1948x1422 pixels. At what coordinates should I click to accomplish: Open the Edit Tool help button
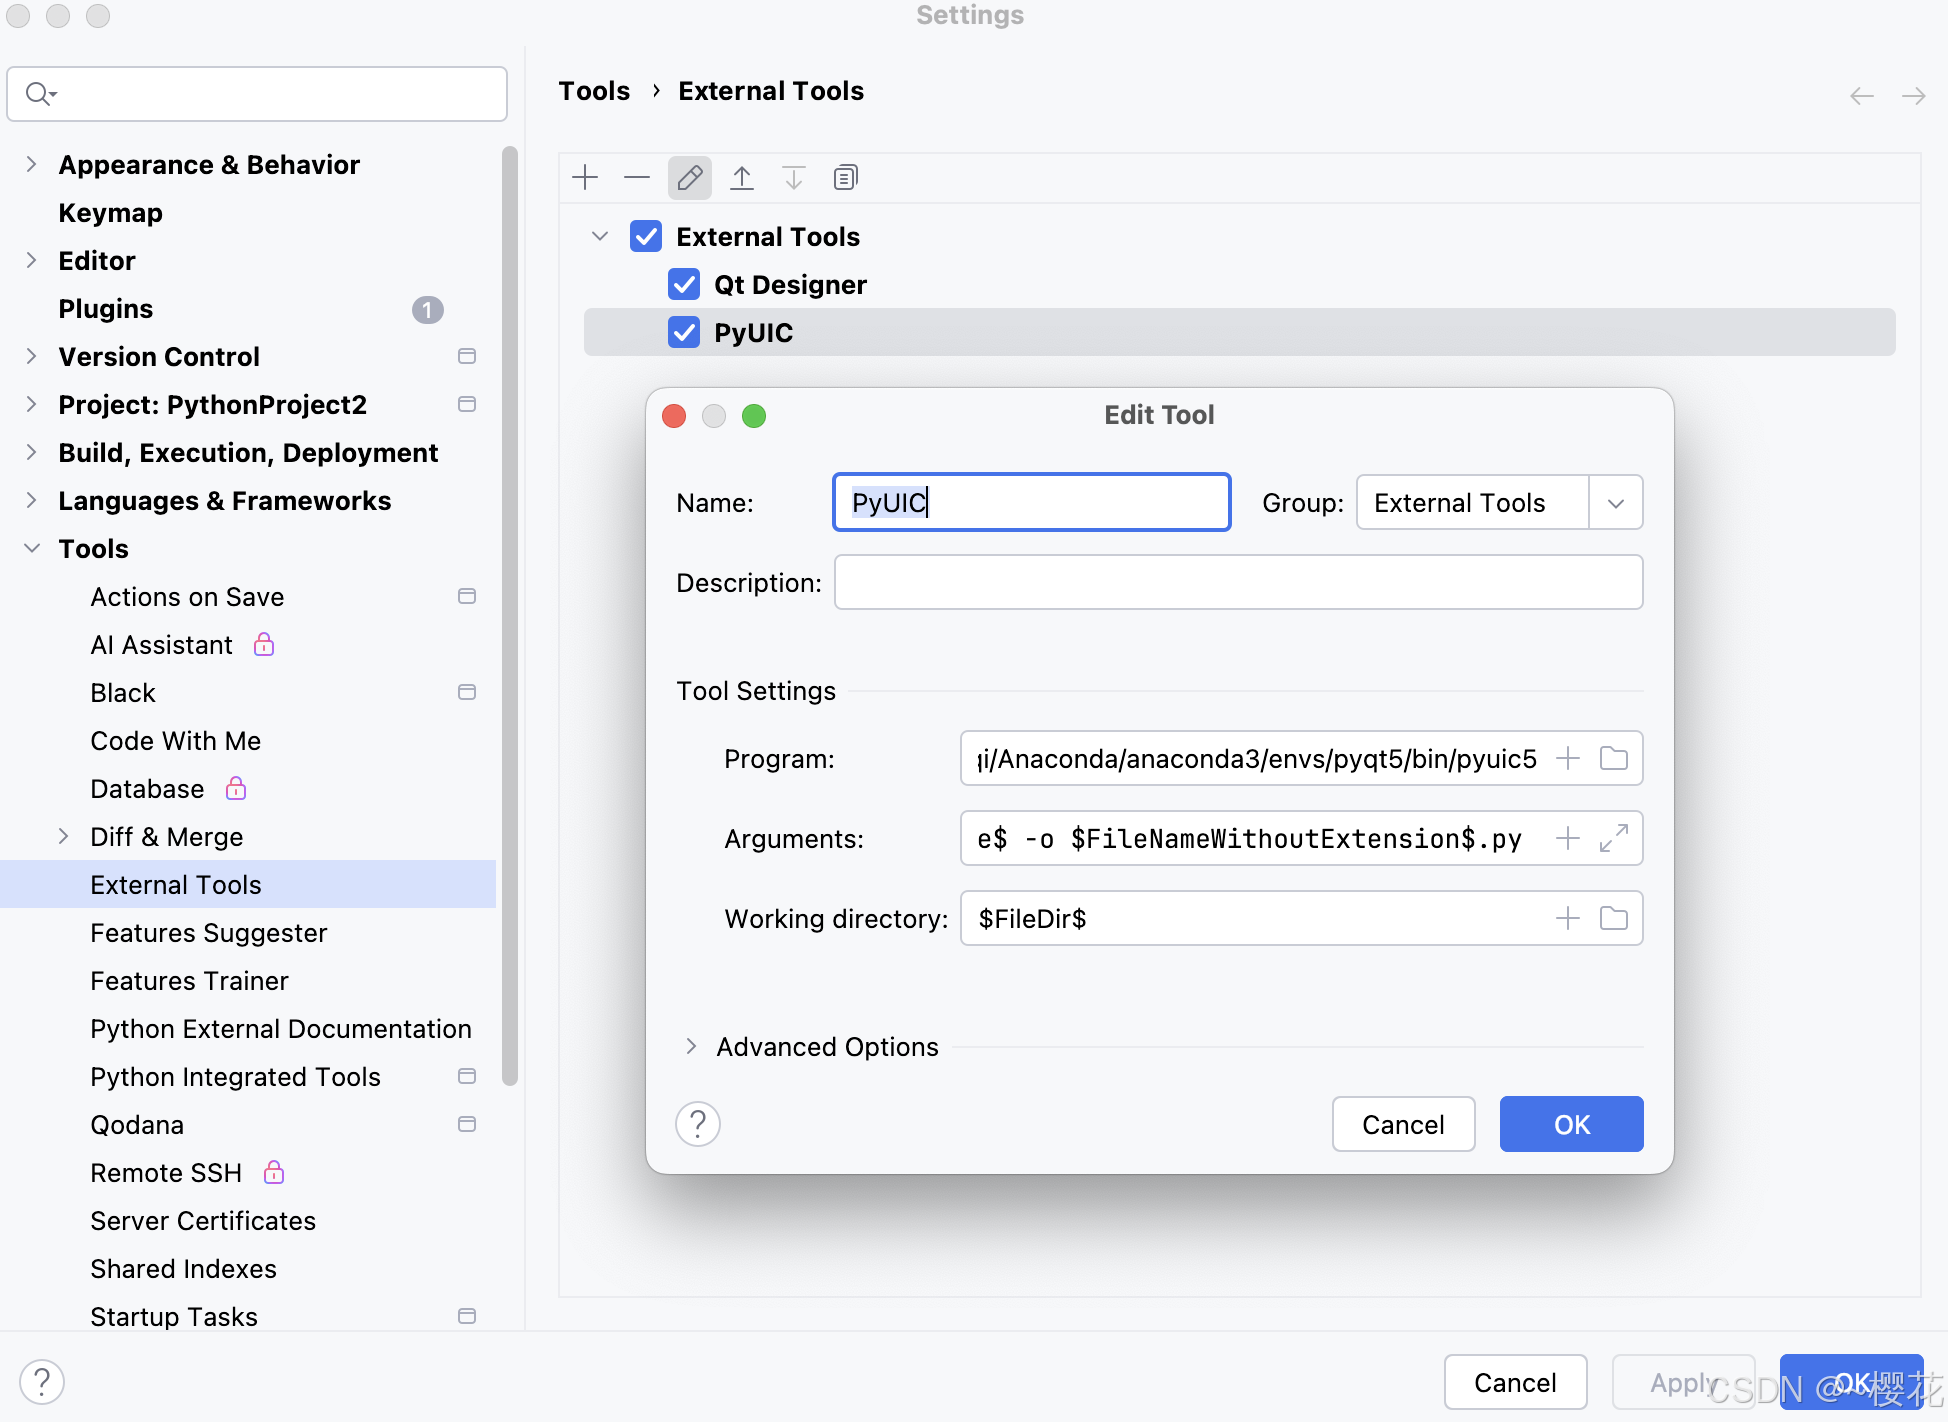pos(698,1124)
